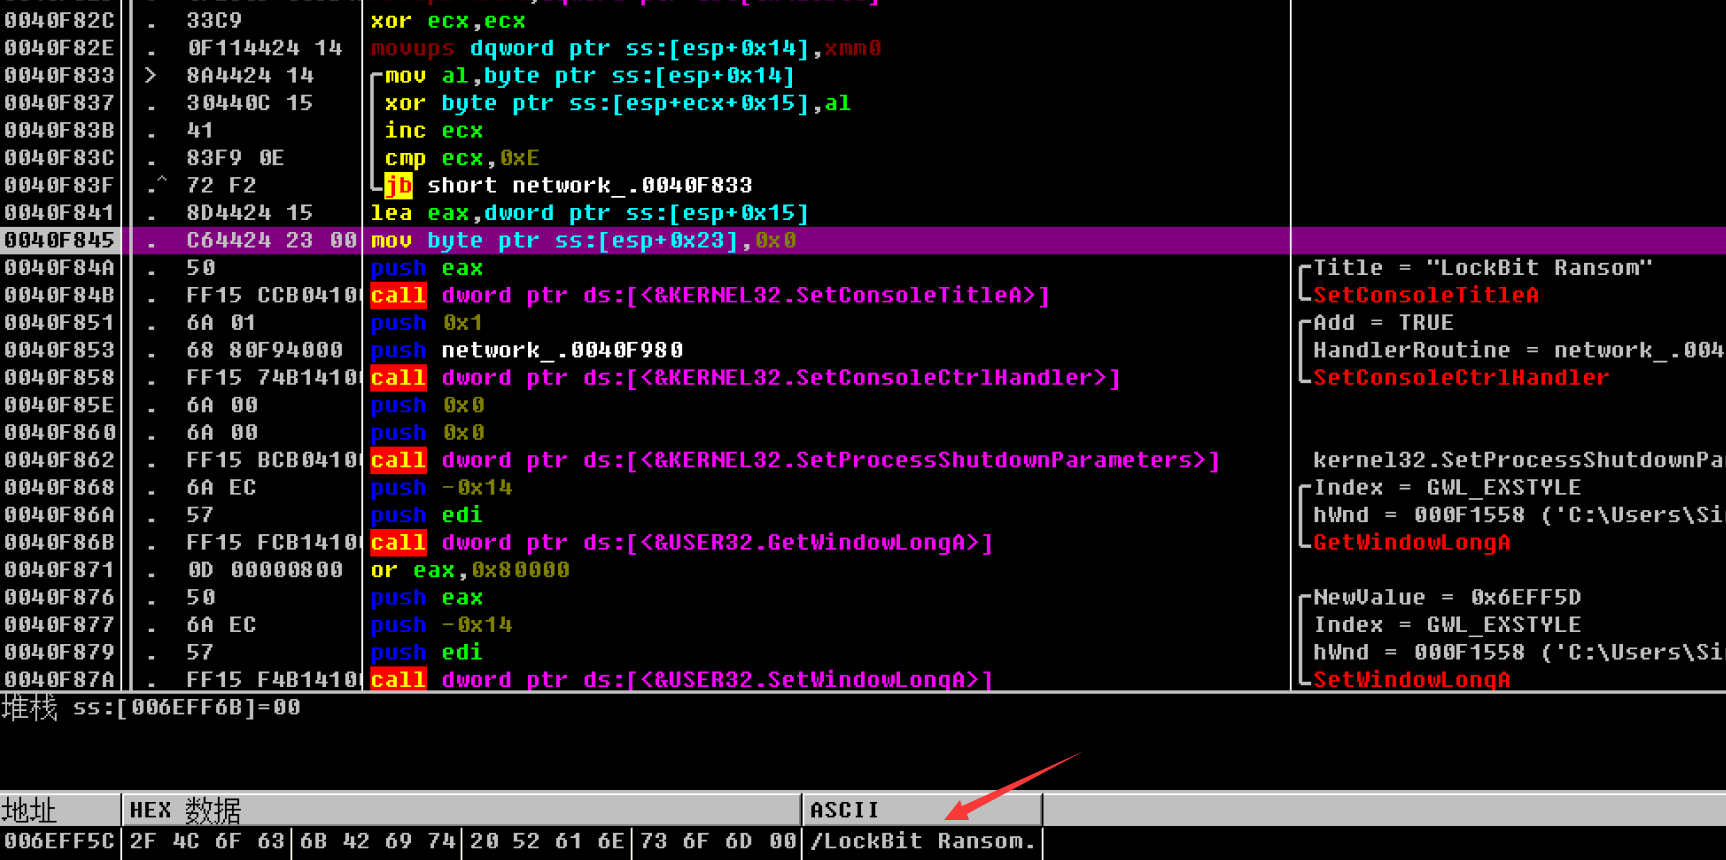
Task: Click the "push network_.0040F980" instruction
Action: 527,350
